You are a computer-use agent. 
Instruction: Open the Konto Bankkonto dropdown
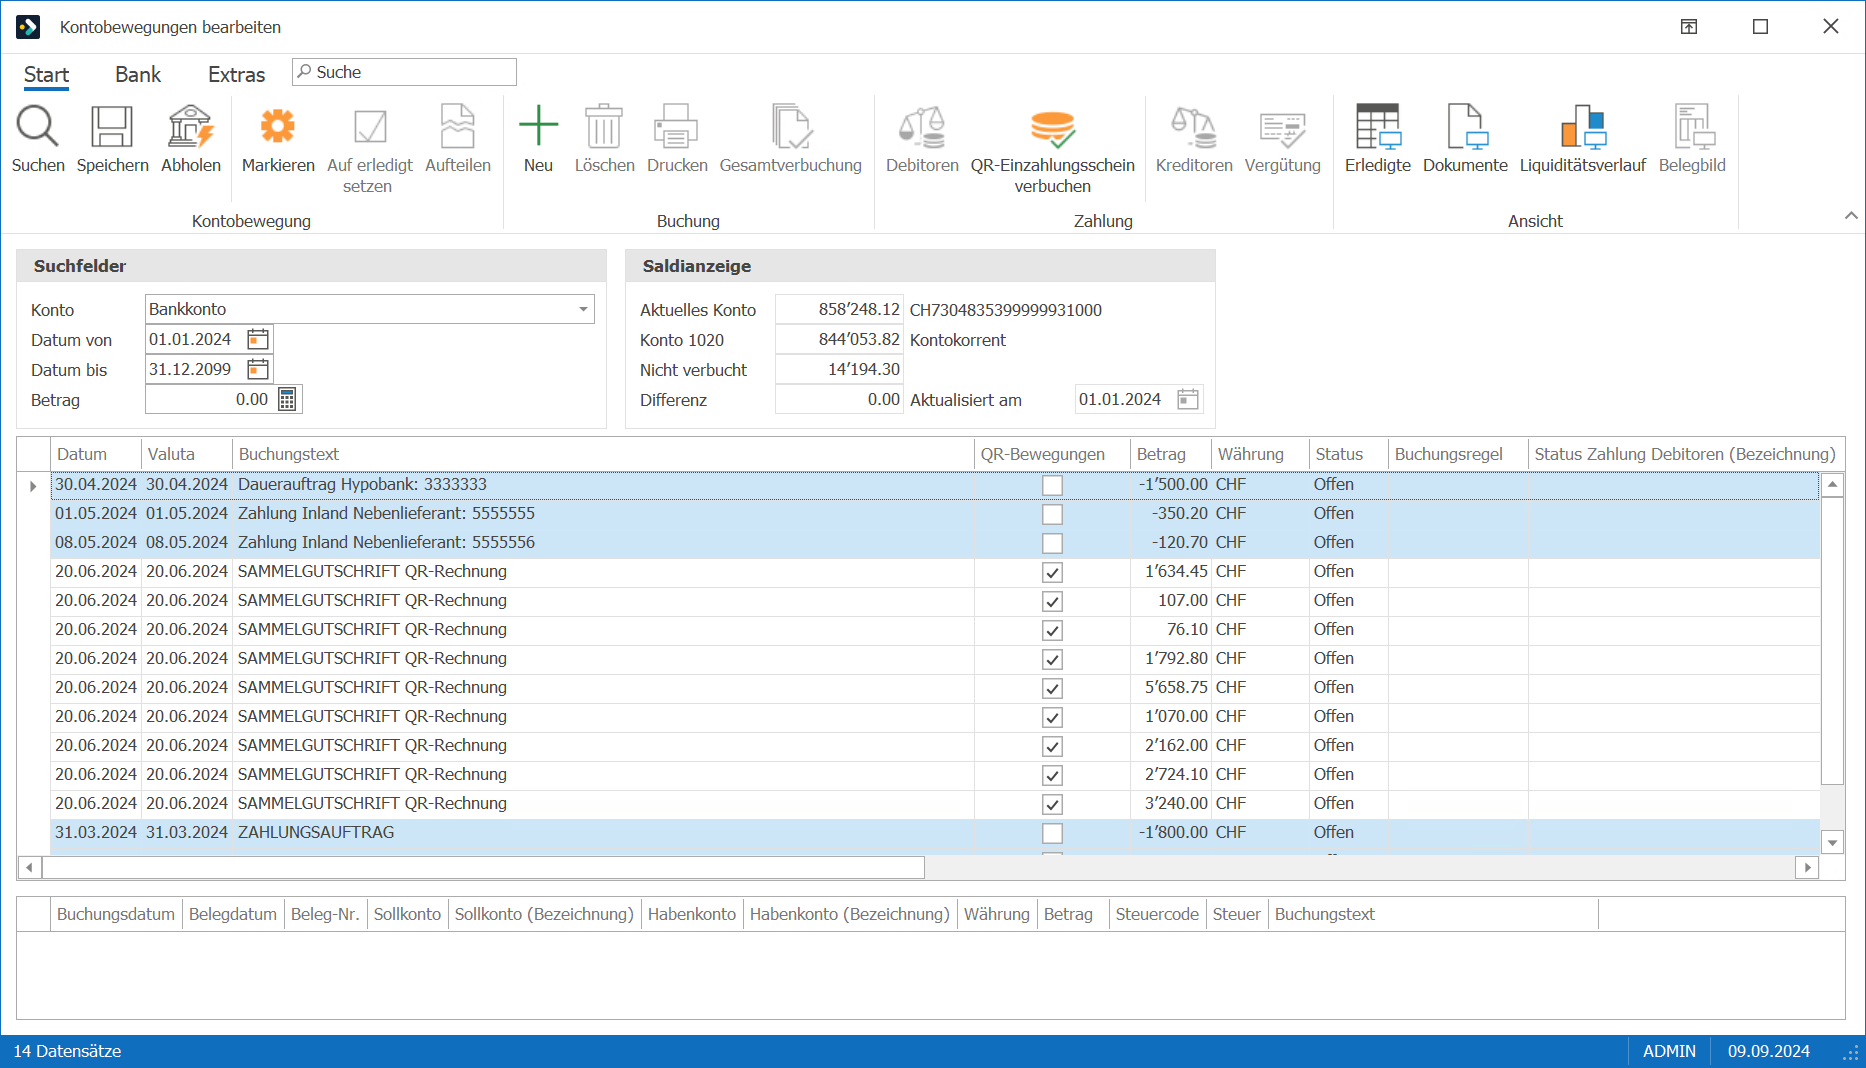(583, 309)
